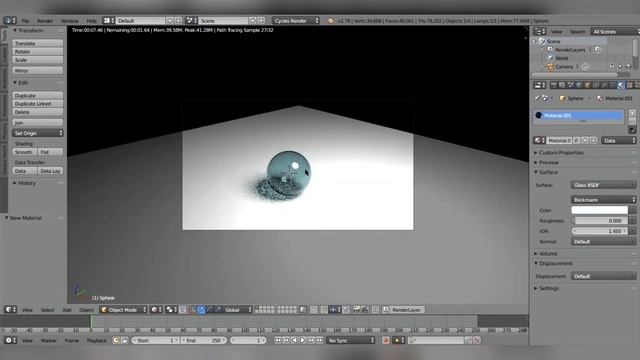Open the Render menu
The height and width of the screenshot is (360, 640).
point(45,21)
